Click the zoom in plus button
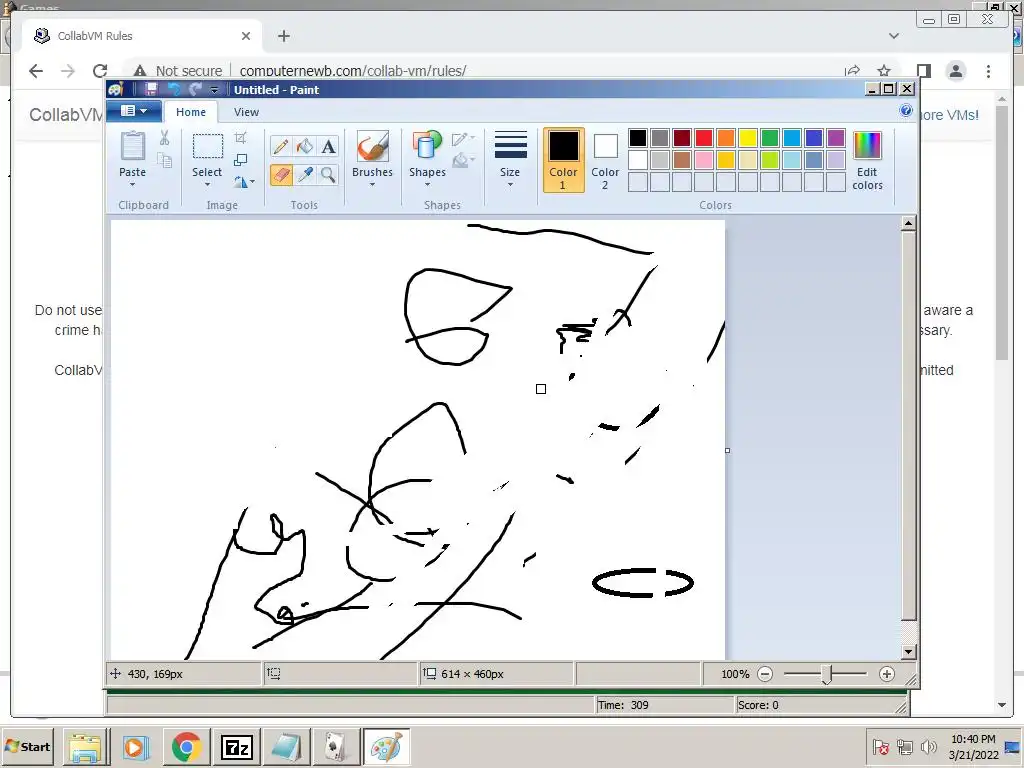The width and height of the screenshot is (1024, 768). pos(886,674)
